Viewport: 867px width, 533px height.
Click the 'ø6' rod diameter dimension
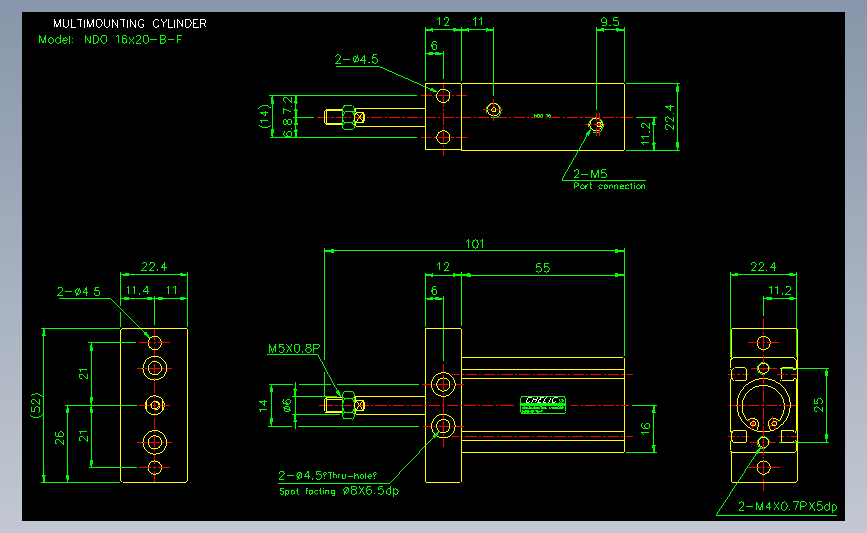(286, 405)
